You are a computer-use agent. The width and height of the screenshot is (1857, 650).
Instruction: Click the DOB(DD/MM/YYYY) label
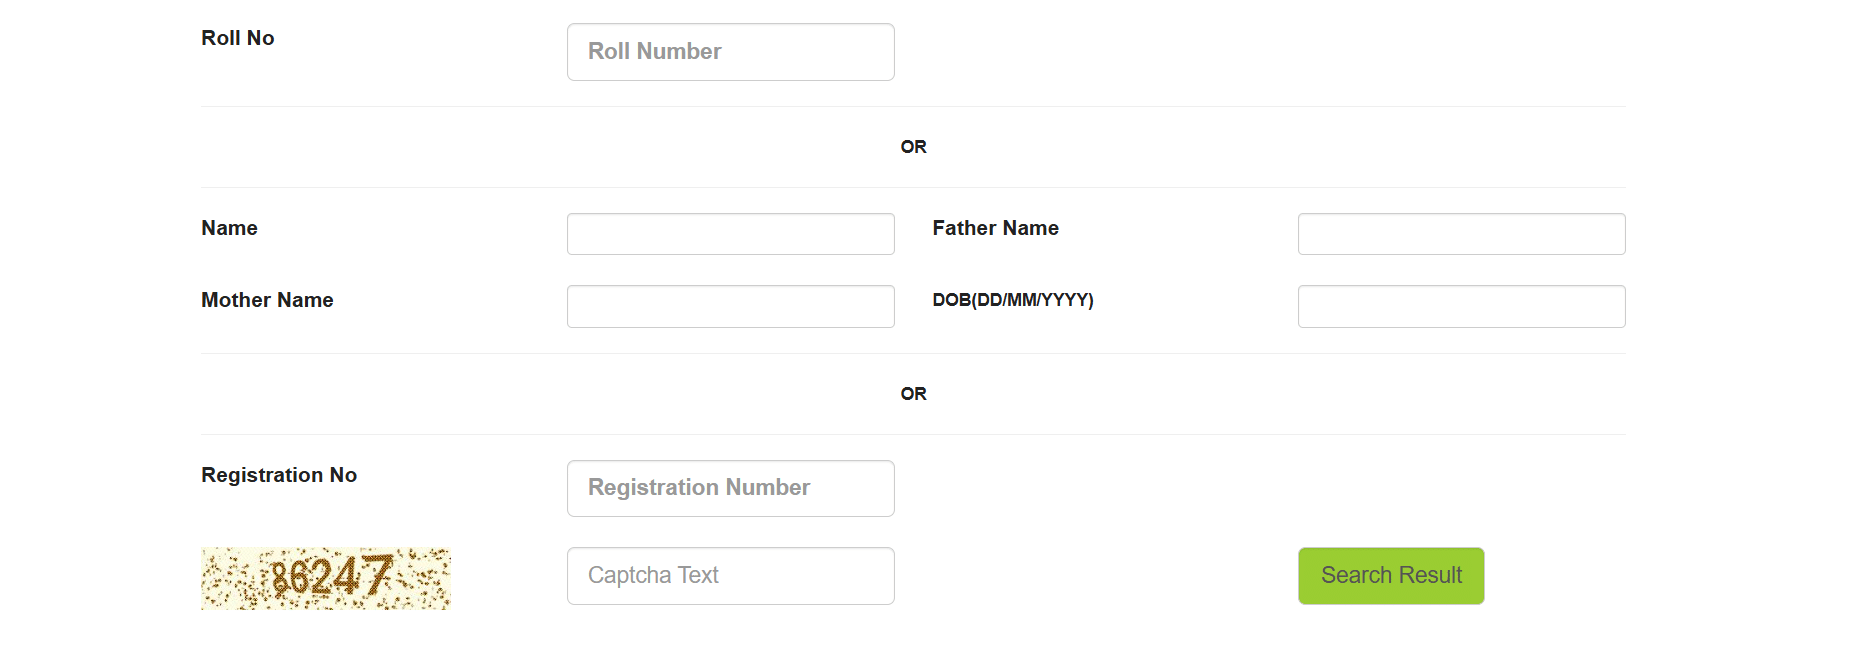(x=1013, y=300)
